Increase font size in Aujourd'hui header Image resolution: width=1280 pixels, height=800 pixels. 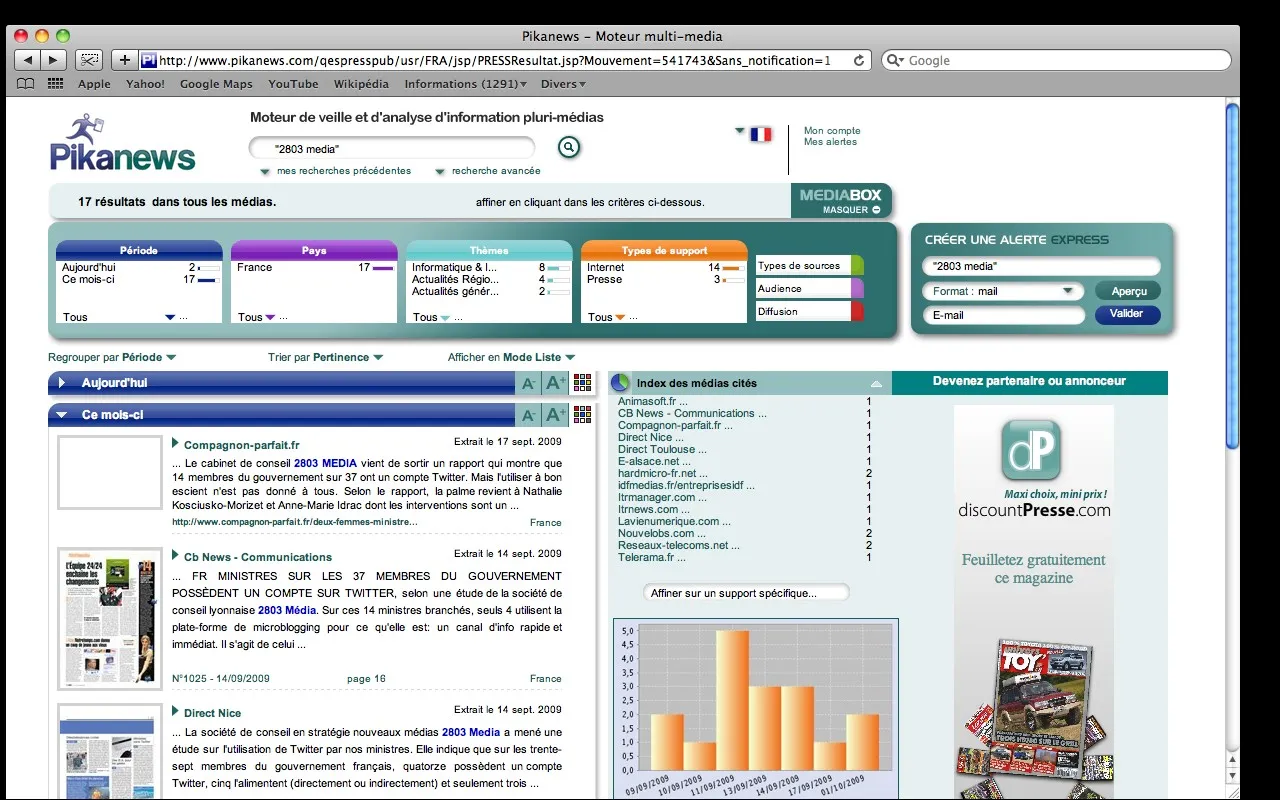coord(556,383)
